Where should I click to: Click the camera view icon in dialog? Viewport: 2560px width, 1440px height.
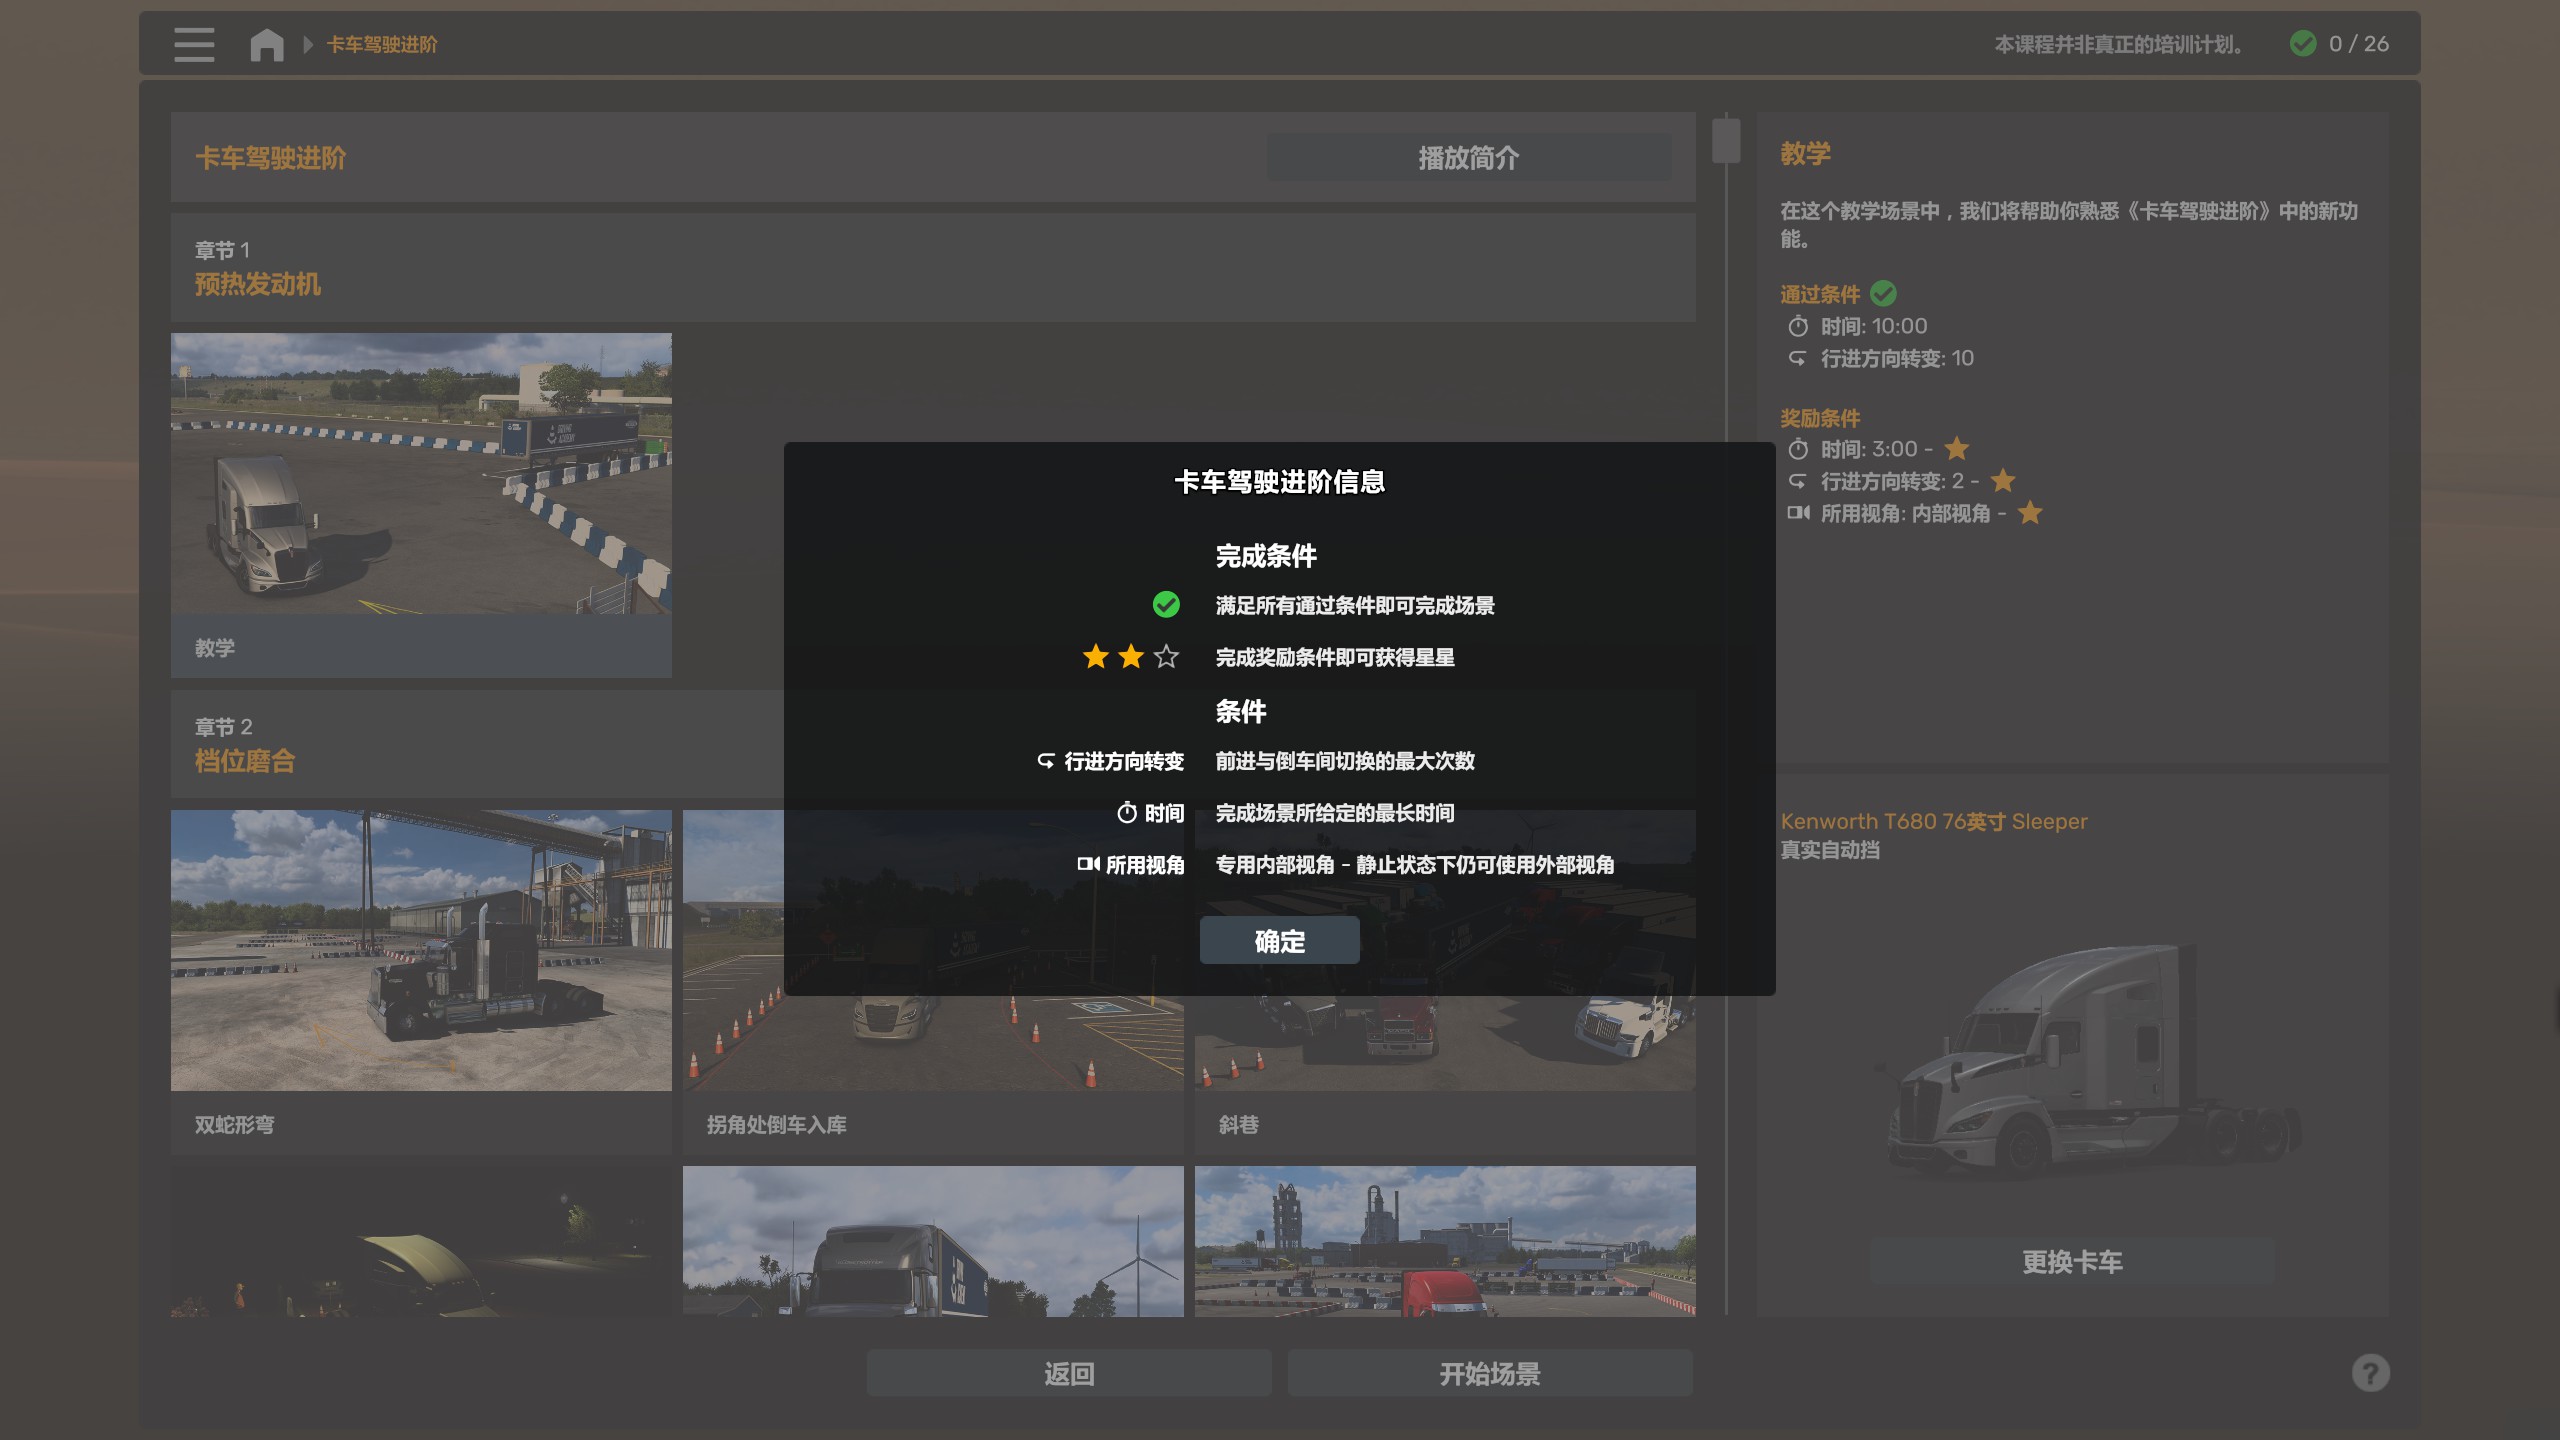[x=1088, y=864]
